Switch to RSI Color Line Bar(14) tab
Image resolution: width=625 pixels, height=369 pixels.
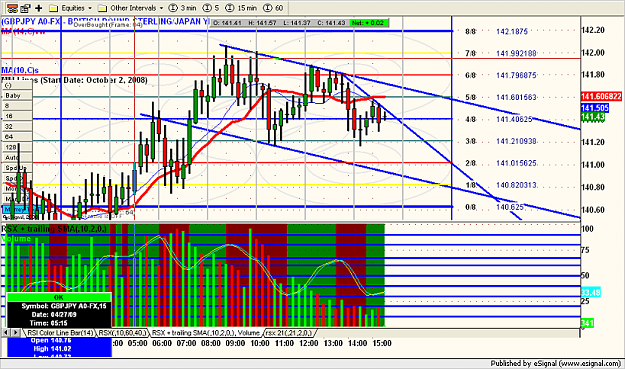(60, 333)
